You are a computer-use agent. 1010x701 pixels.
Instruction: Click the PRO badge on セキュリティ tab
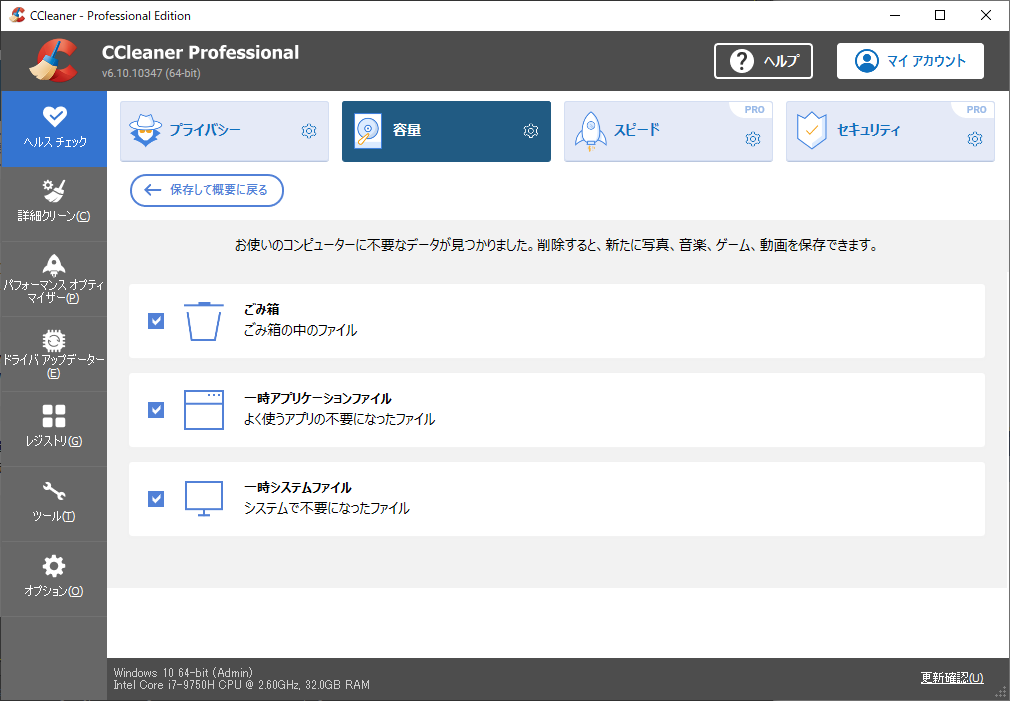[x=977, y=110]
